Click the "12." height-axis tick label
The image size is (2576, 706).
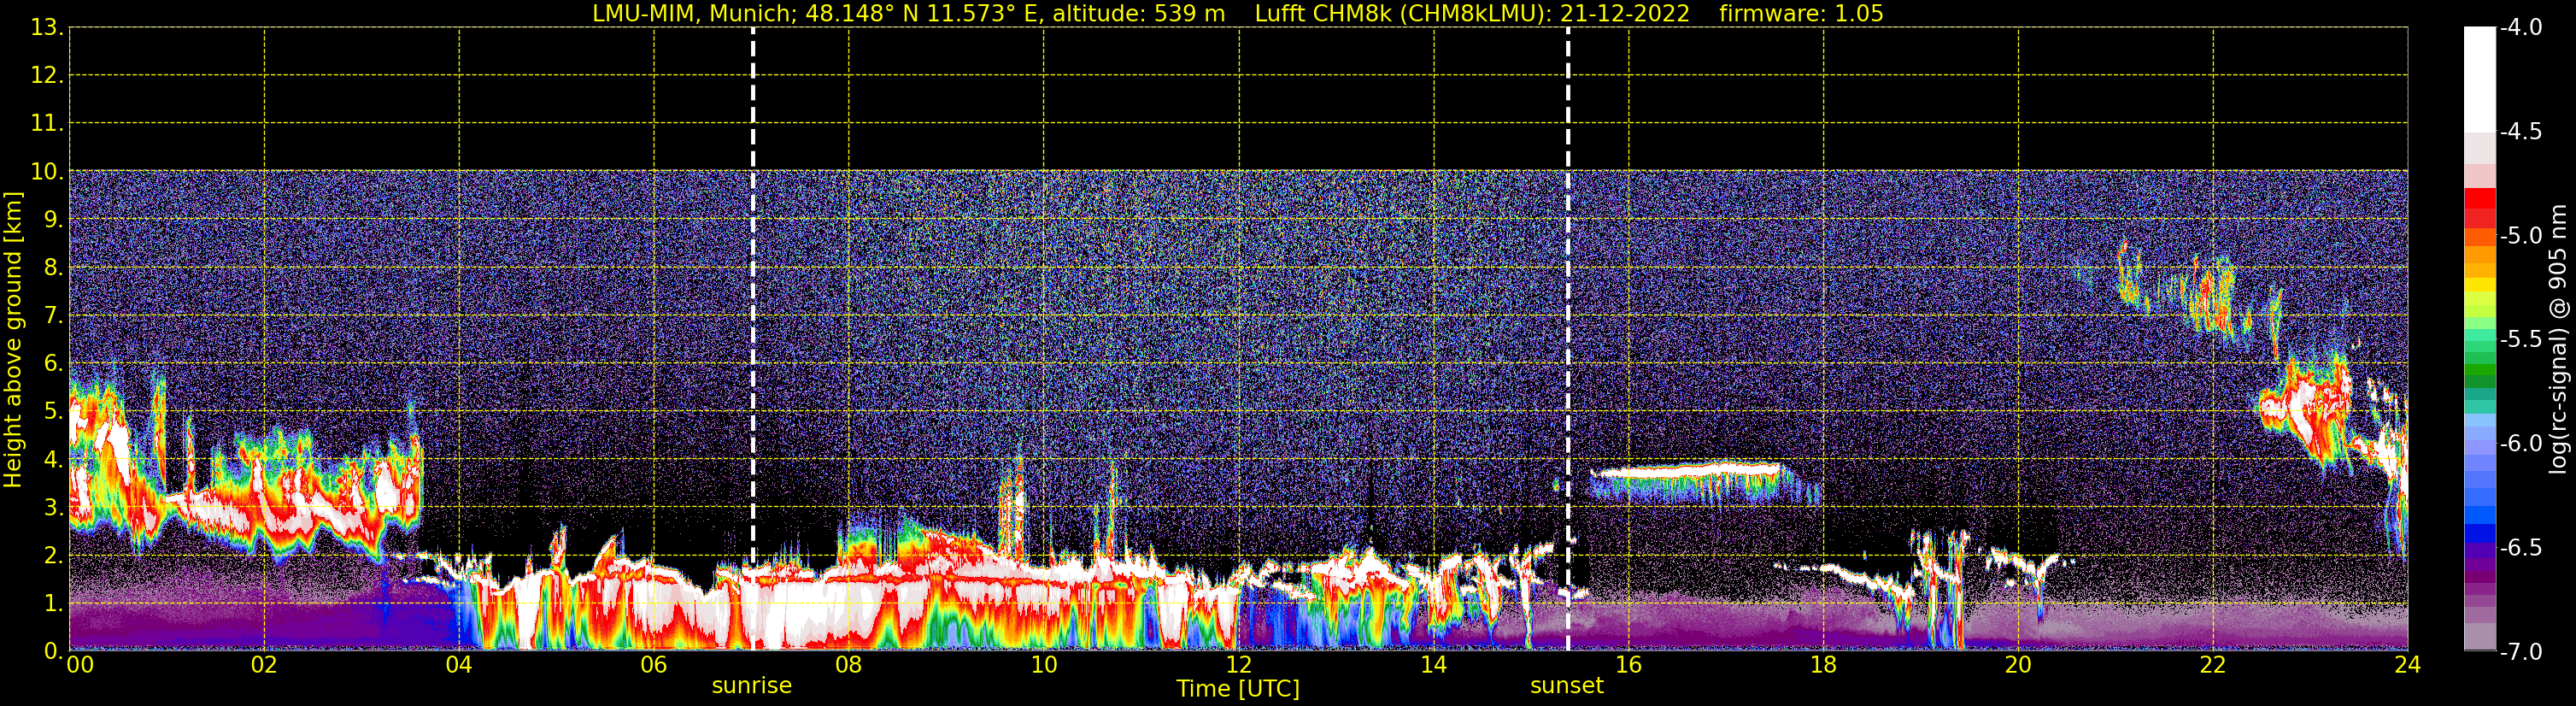[47, 76]
